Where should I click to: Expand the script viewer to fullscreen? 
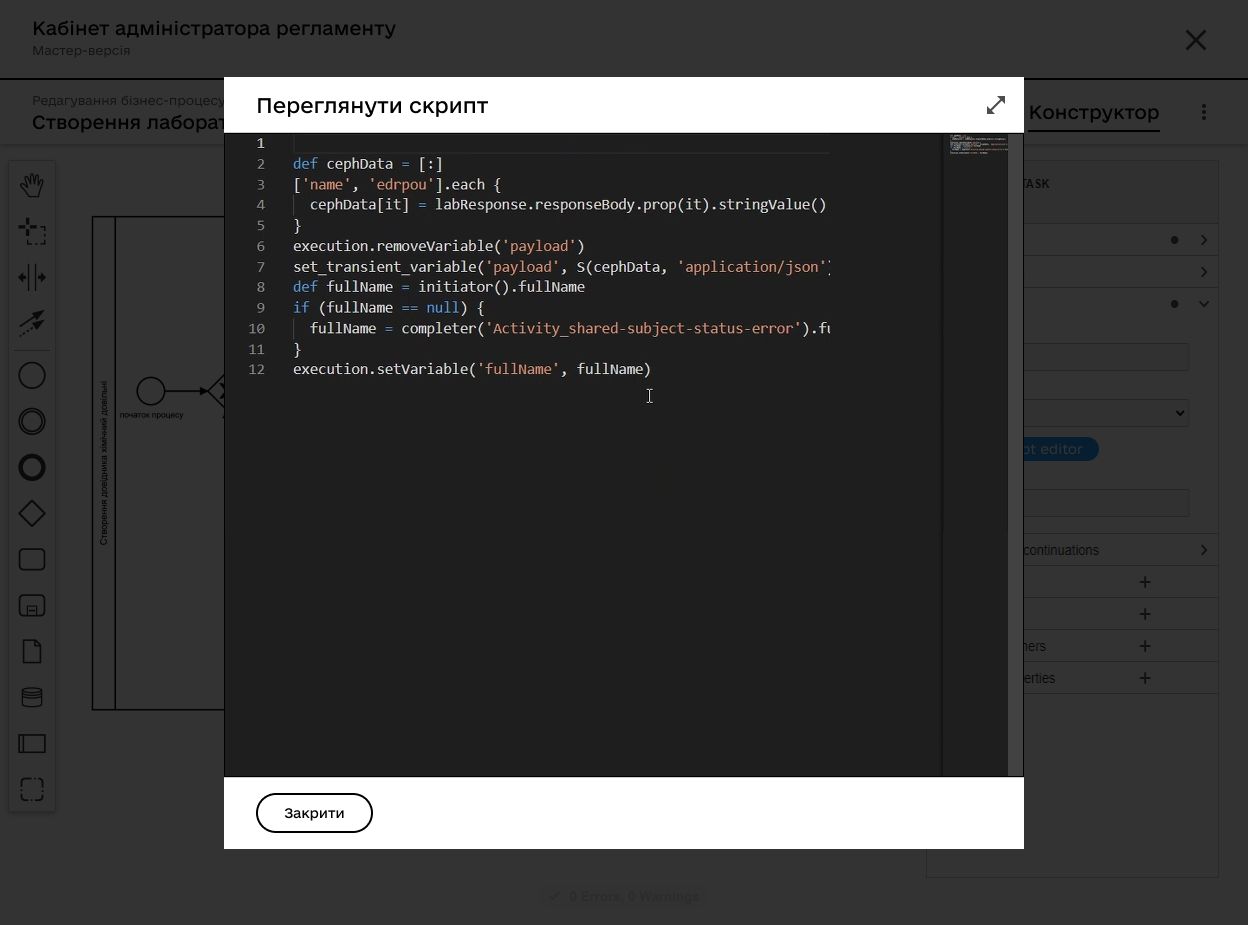(996, 105)
